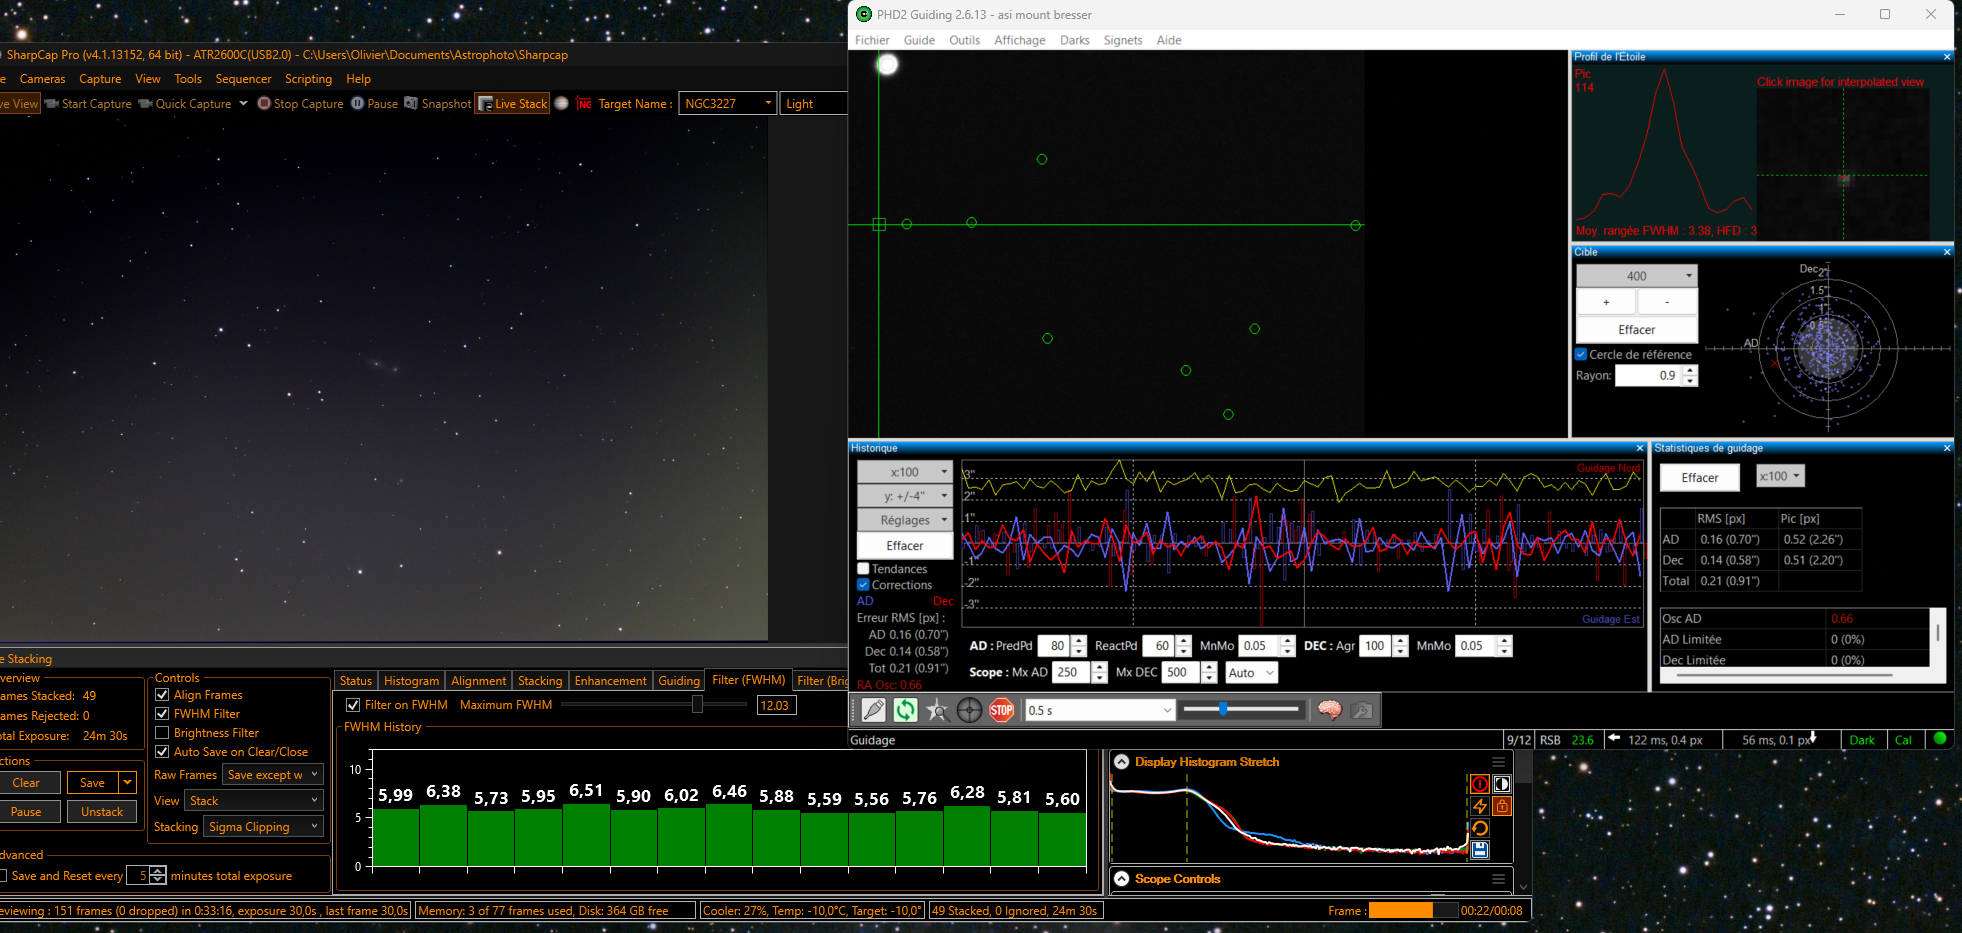Screen dimensions: 1962x933
Task: Open the Cible 400 zoom dropdown
Action: (1637, 276)
